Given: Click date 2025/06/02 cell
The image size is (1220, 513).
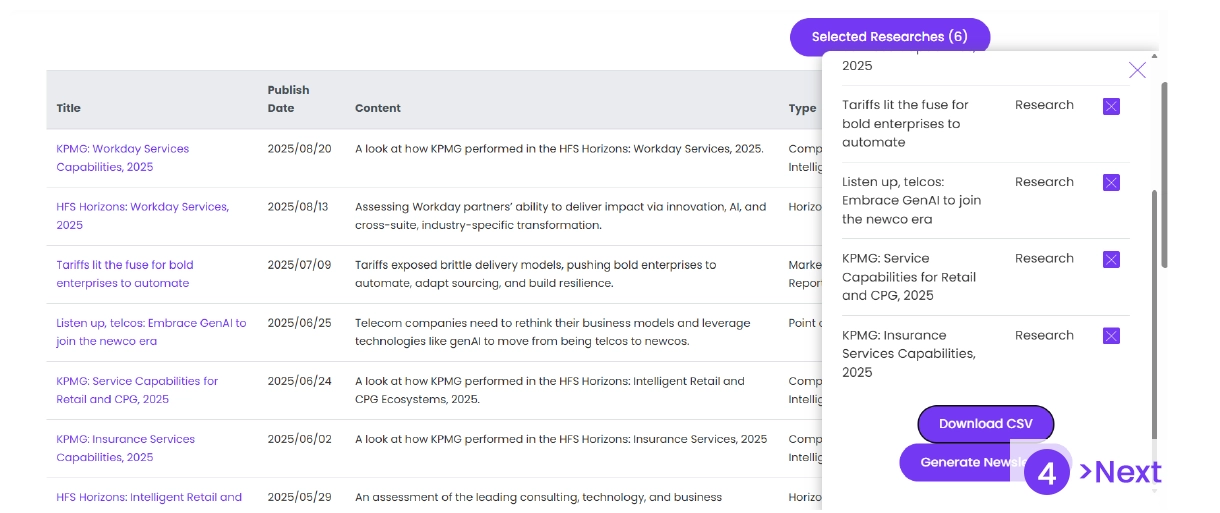Looking at the screenshot, I should click(299, 439).
